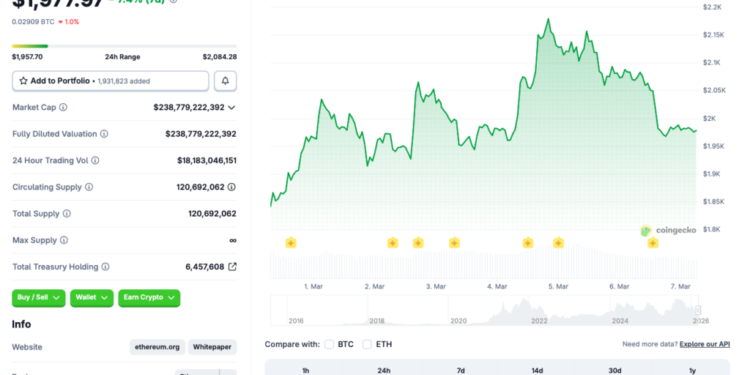Click the star in Add to Portfolio
Screen dimensions: 750x375
click(x=23, y=81)
